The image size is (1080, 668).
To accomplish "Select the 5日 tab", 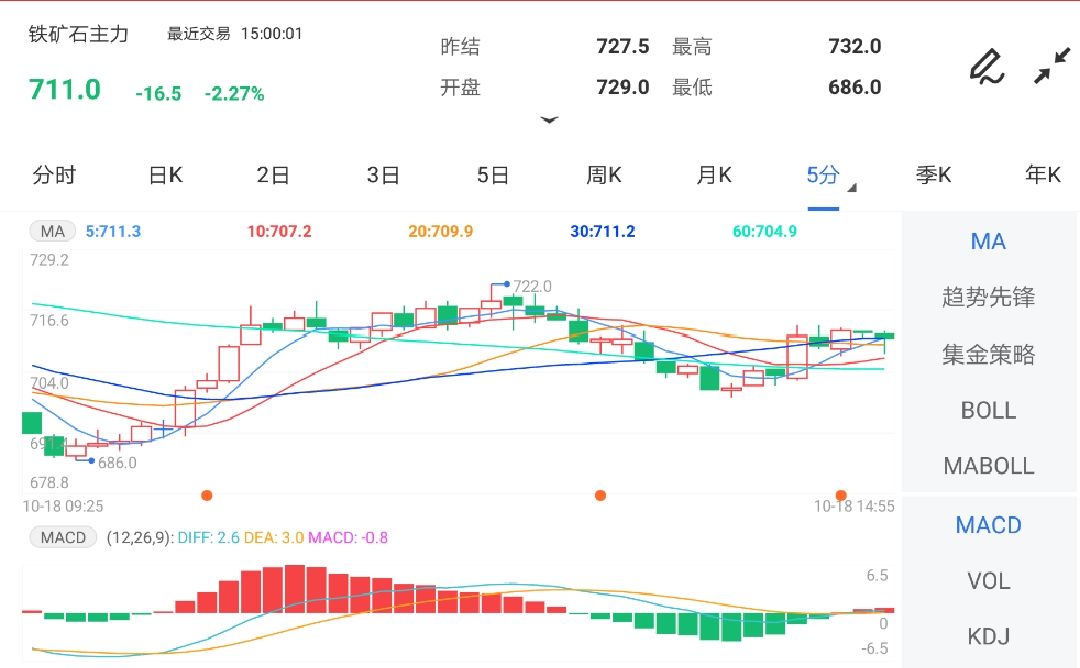I will [492, 175].
